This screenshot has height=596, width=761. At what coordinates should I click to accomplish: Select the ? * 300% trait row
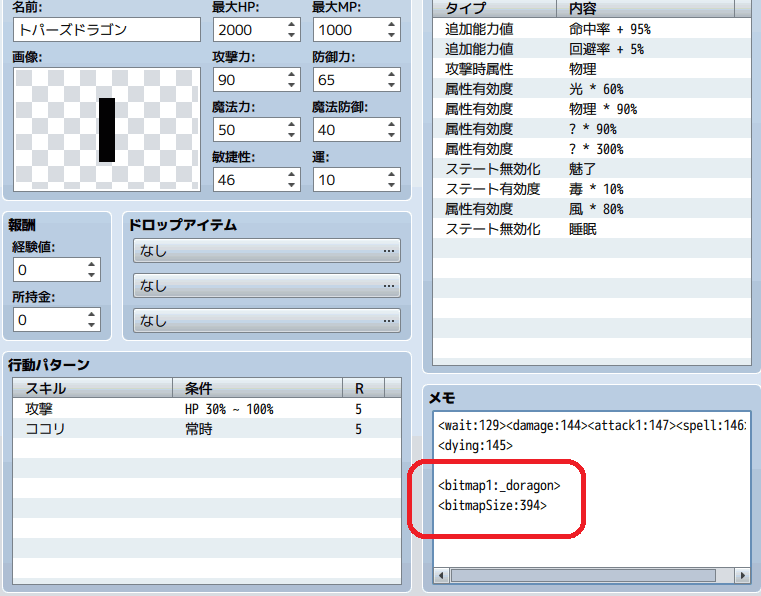(x=592, y=149)
